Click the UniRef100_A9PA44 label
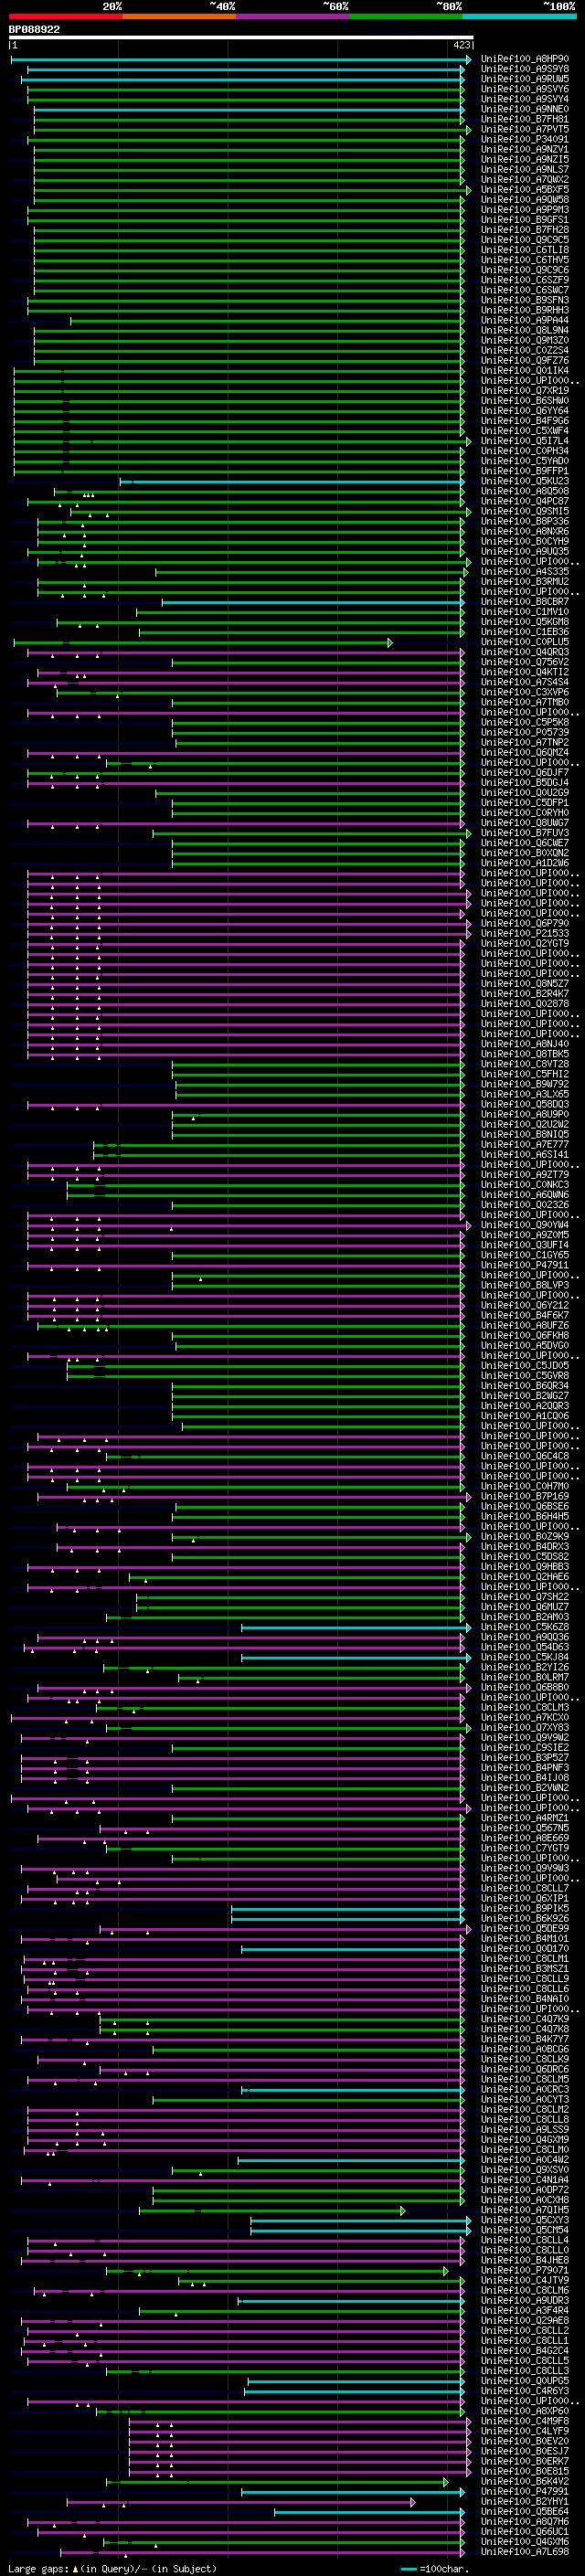Viewport: 585px width, 2576px height. 524,320
